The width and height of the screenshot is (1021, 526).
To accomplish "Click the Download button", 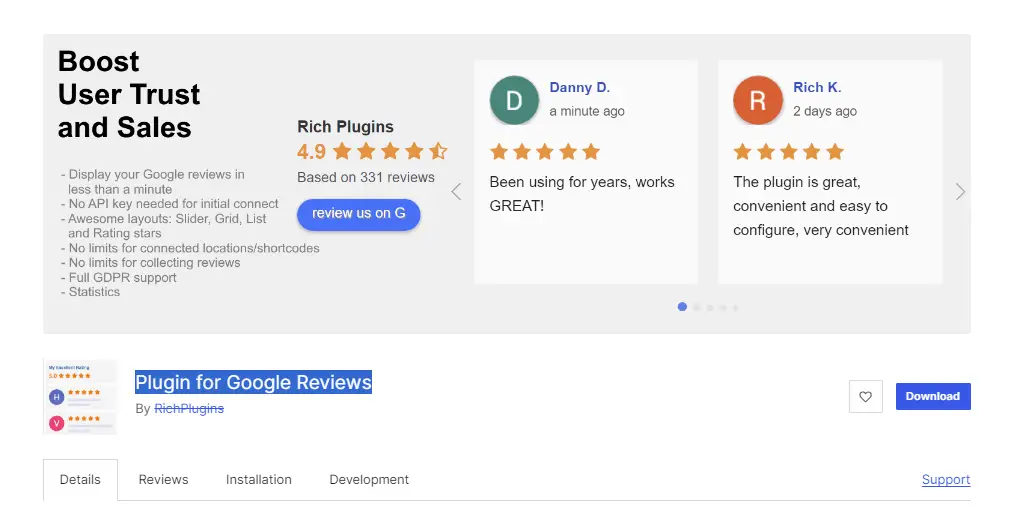I will pyautogui.click(x=933, y=396).
